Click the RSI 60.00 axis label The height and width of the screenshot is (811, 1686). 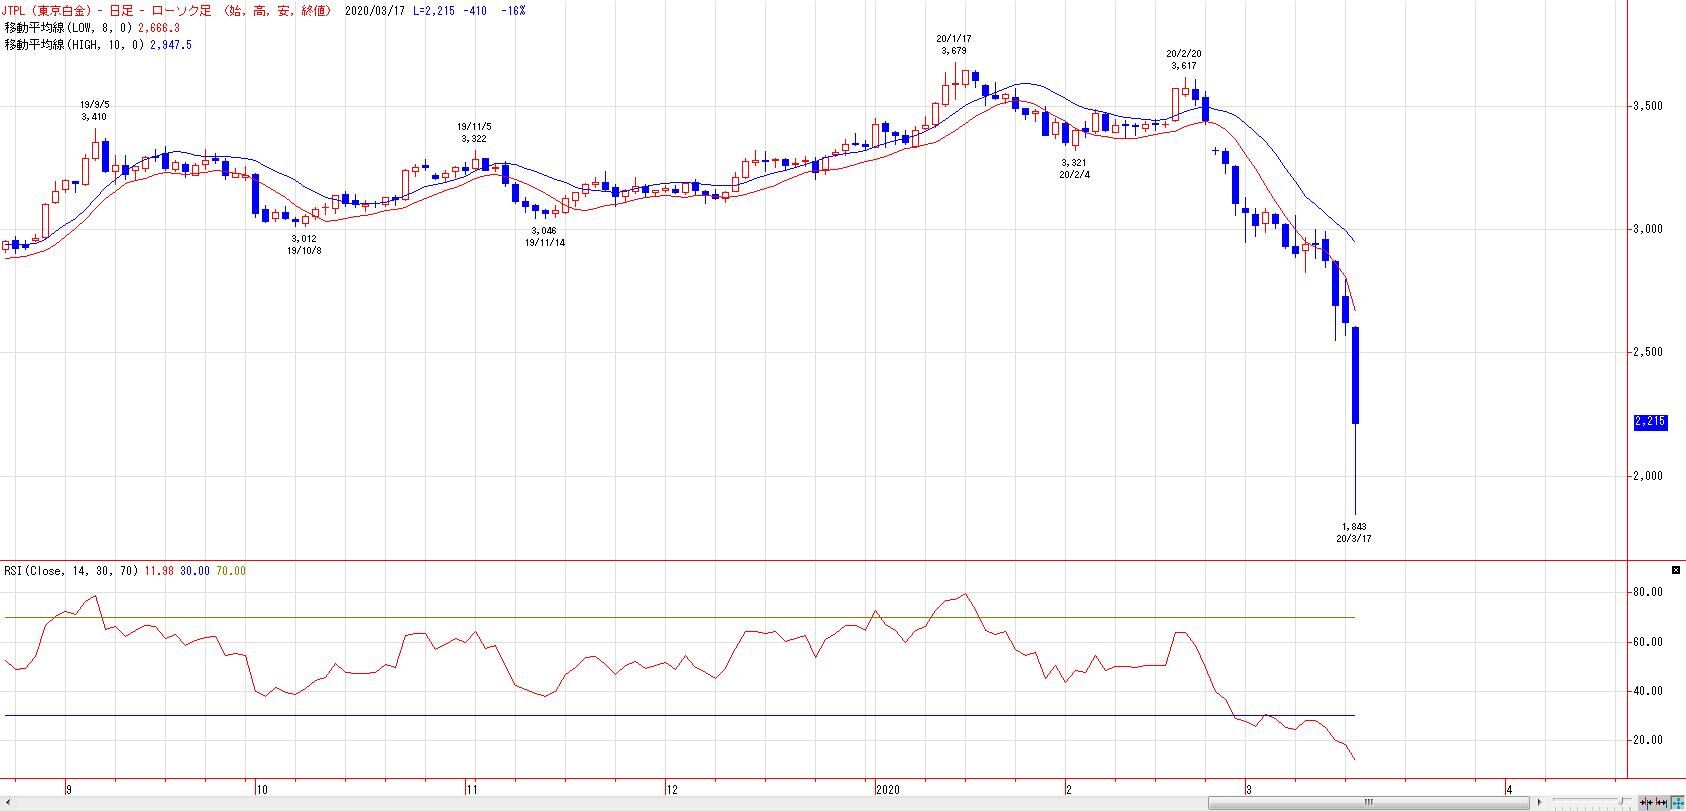tap(1647, 642)
